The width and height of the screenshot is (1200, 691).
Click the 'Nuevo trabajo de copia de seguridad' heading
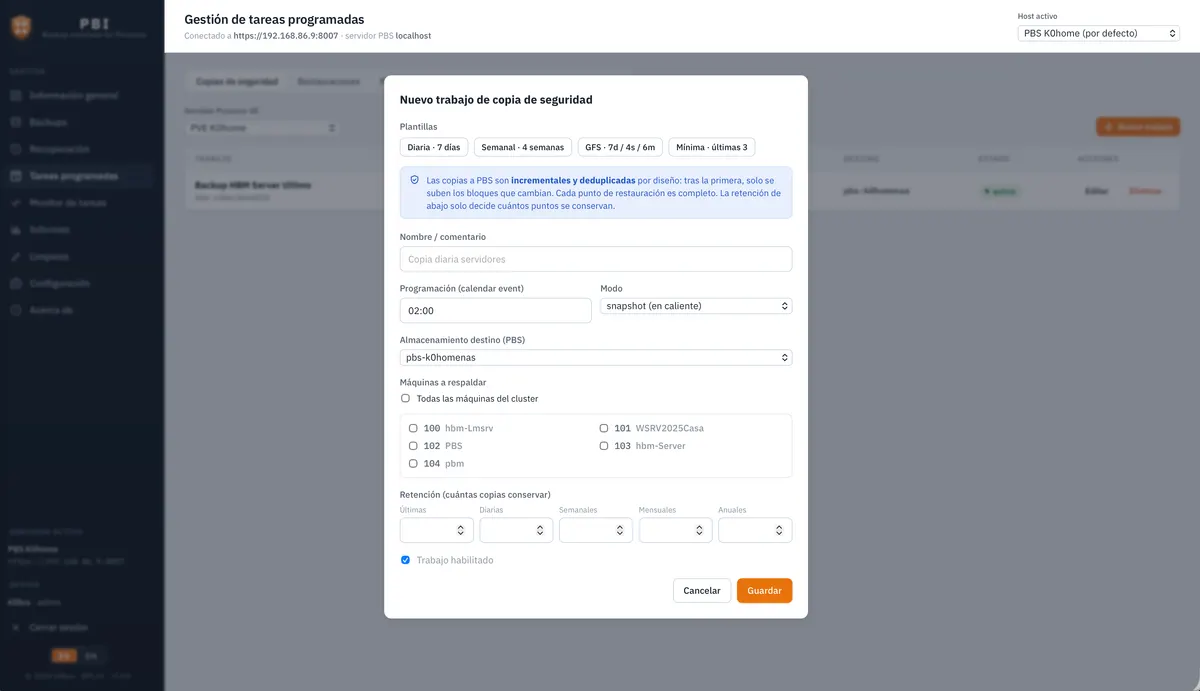tap(496, 100)
